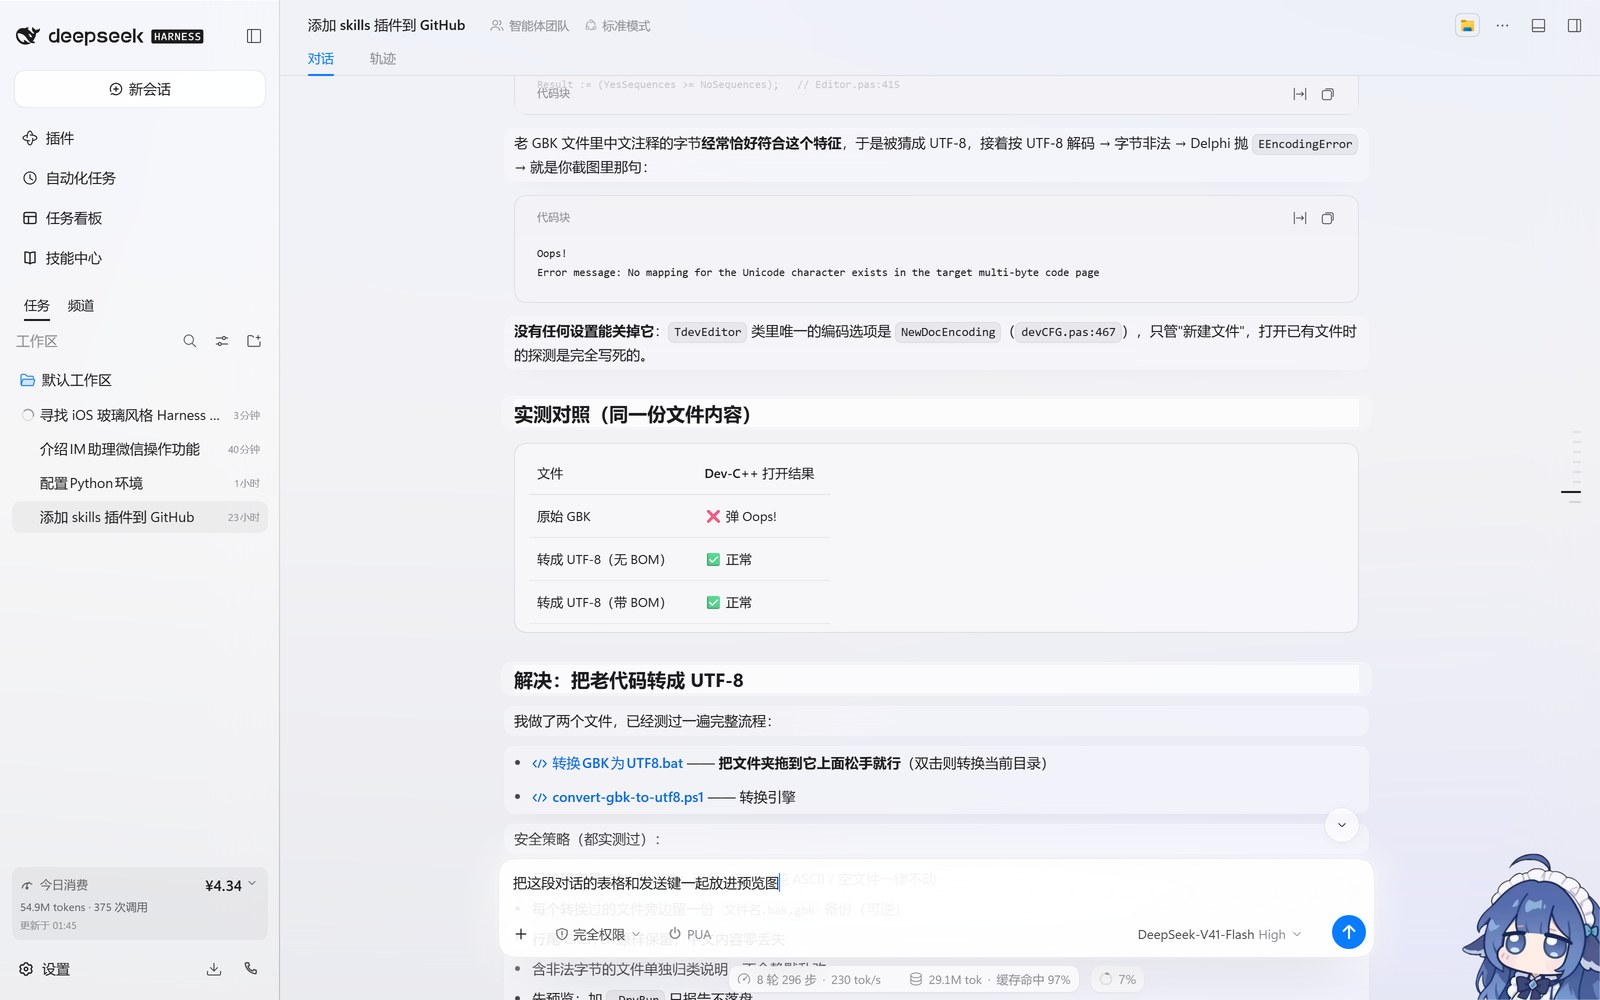Open the convert-gbk-to-utf8.ps1 file link

pyautogui.click(x=618, y=797)
